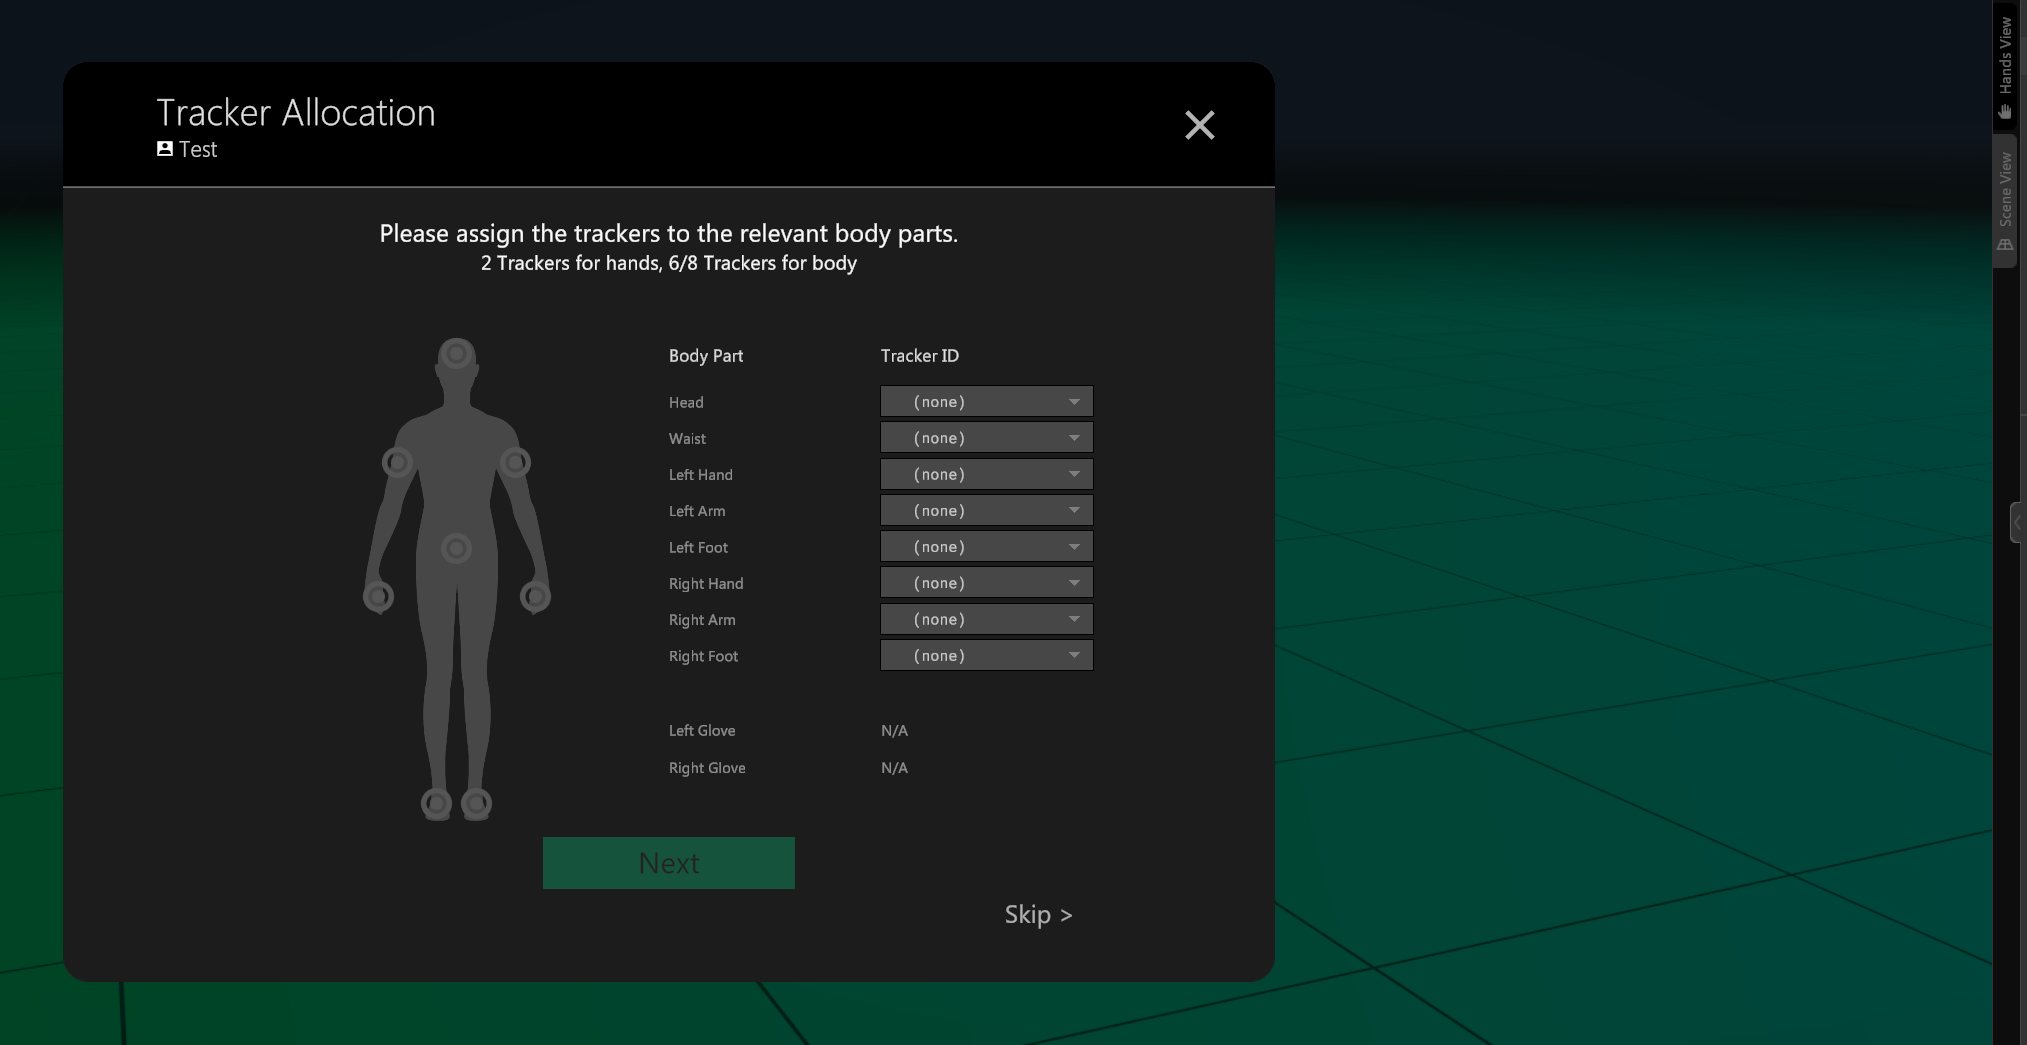The height and width of the screenshot is (1045, 2027).
Task: Open the Head tracker ID dropdown
Action: (x=986, y=402)
